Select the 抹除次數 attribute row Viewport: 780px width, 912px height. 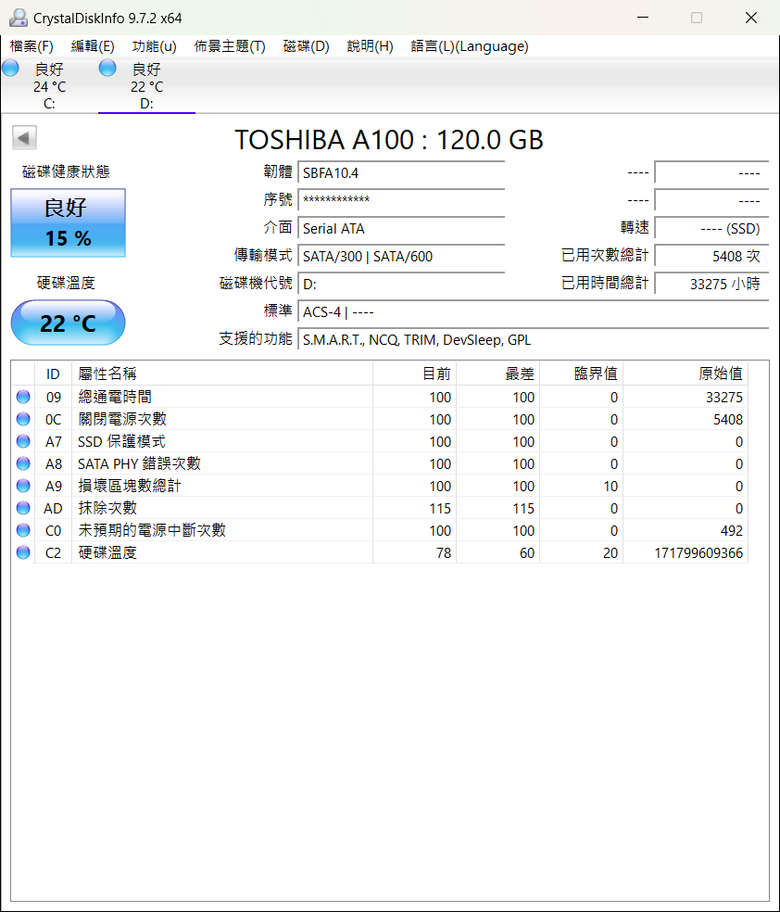380,508
